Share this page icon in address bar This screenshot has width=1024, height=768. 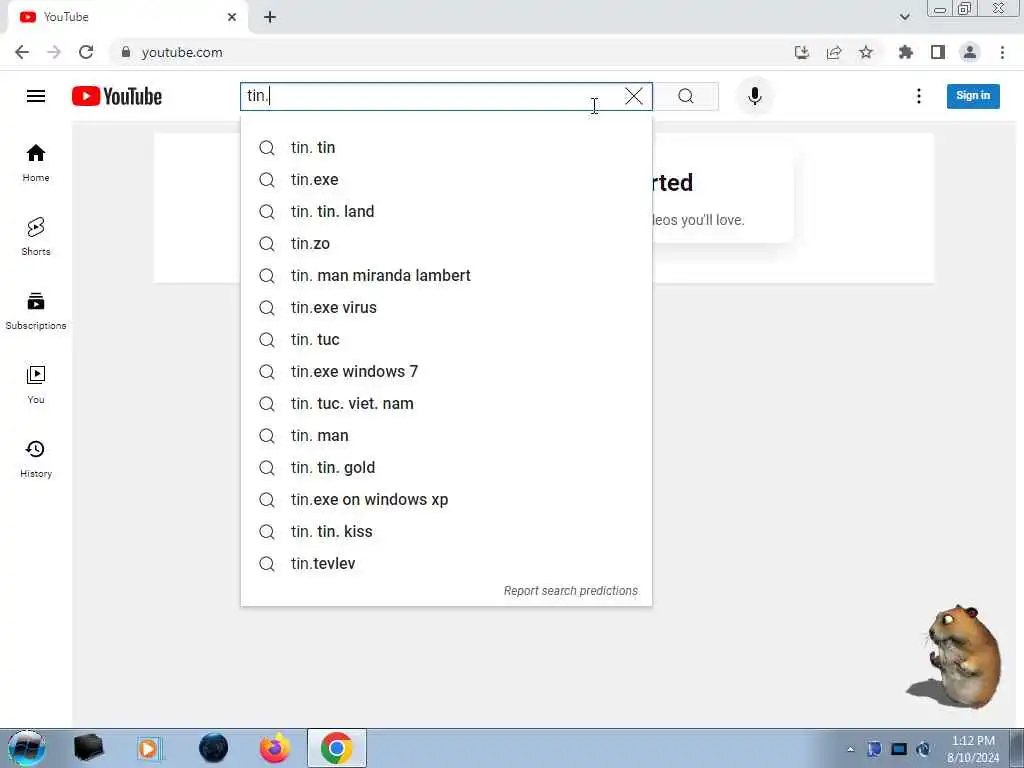tap(834, 52)
